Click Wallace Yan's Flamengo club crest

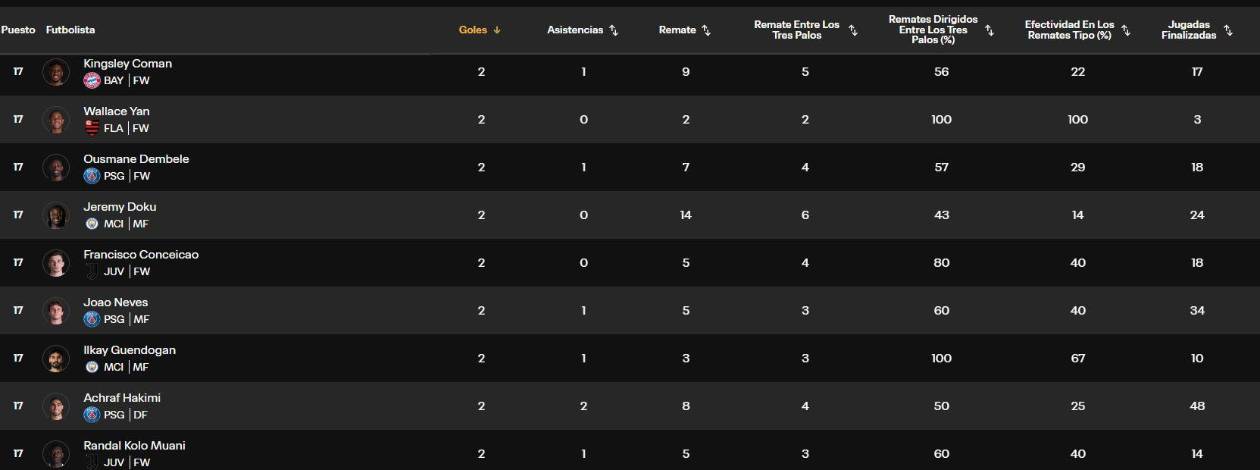pyautogui.click(x=92, y=128)
